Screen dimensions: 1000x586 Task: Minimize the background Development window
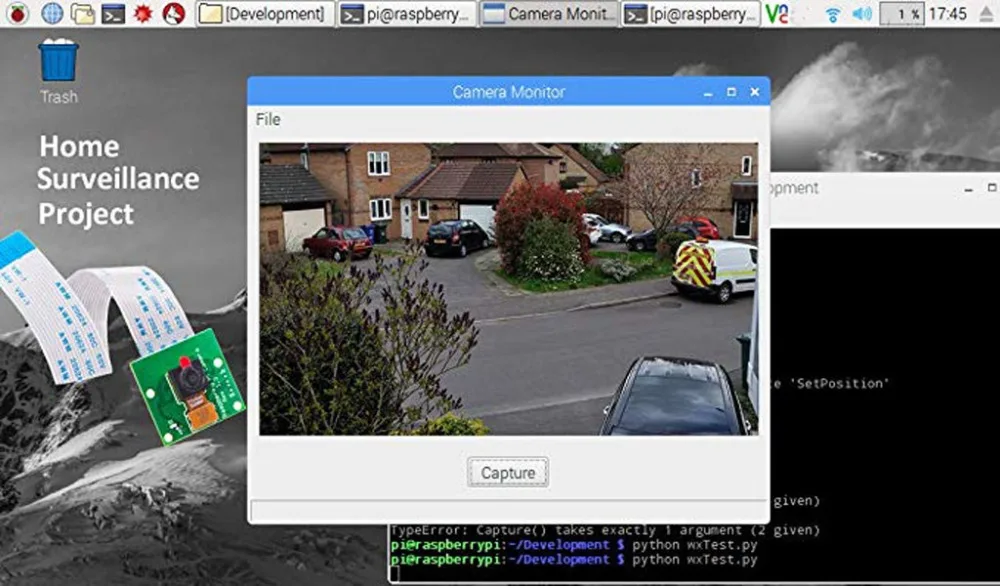pos(969,188)
